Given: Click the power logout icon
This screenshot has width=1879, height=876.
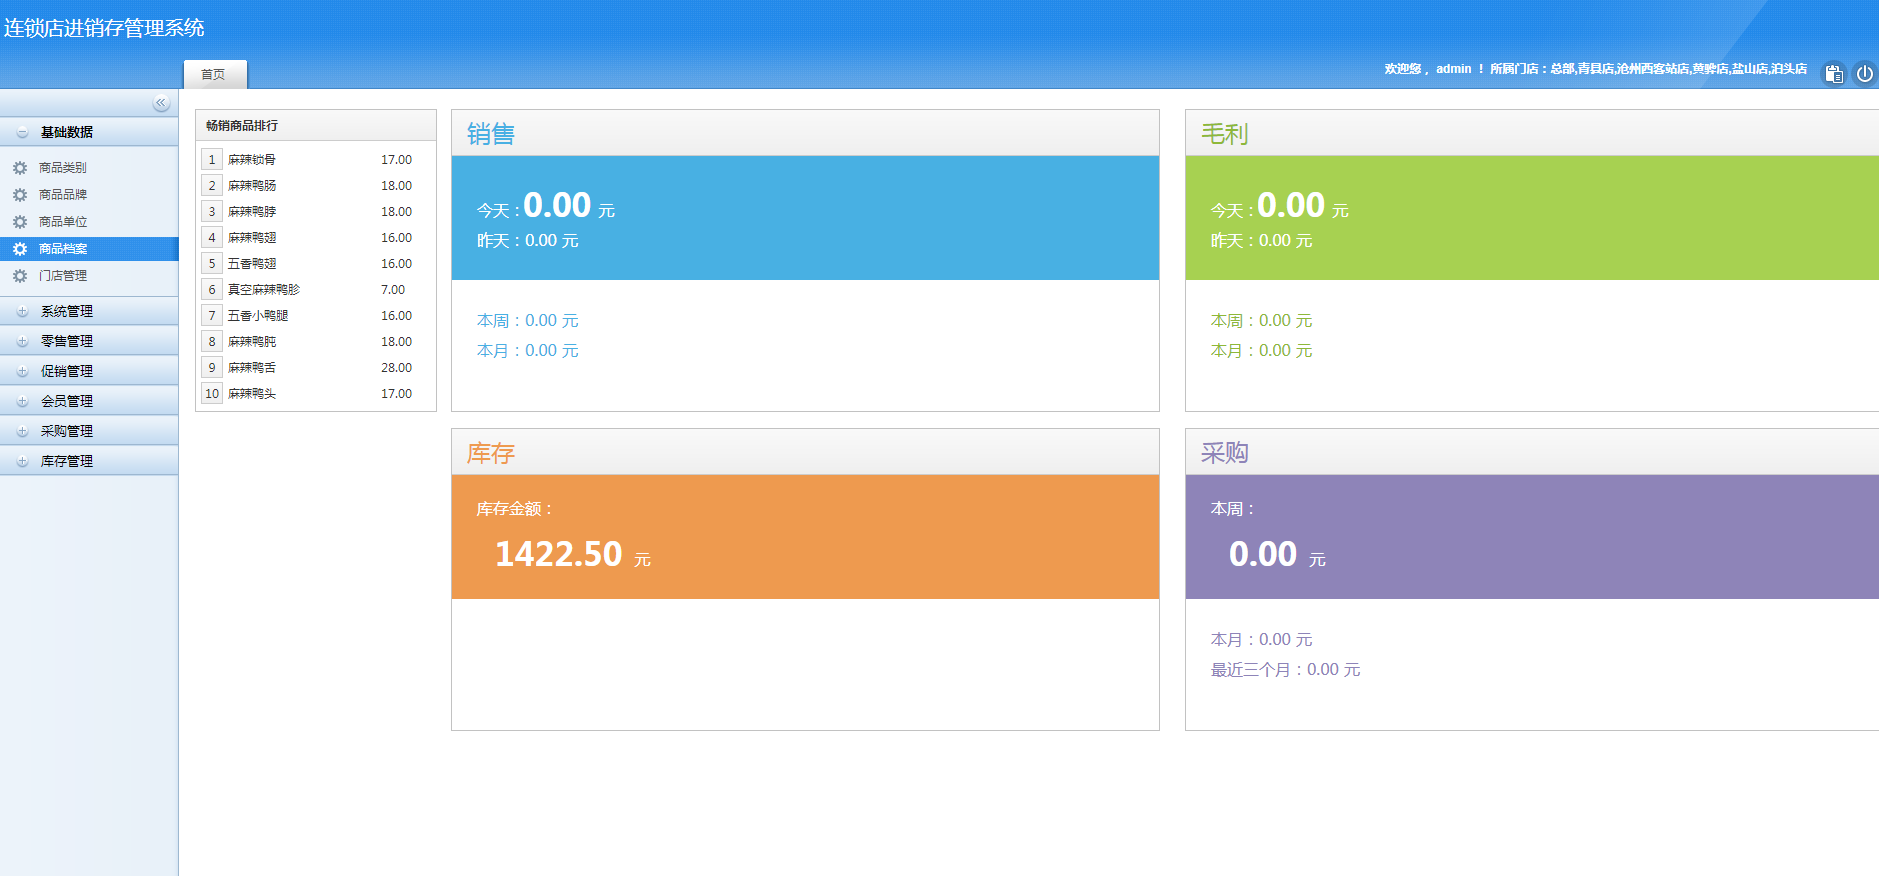Looking at the screenshot, I should [x=1864, y=73].
